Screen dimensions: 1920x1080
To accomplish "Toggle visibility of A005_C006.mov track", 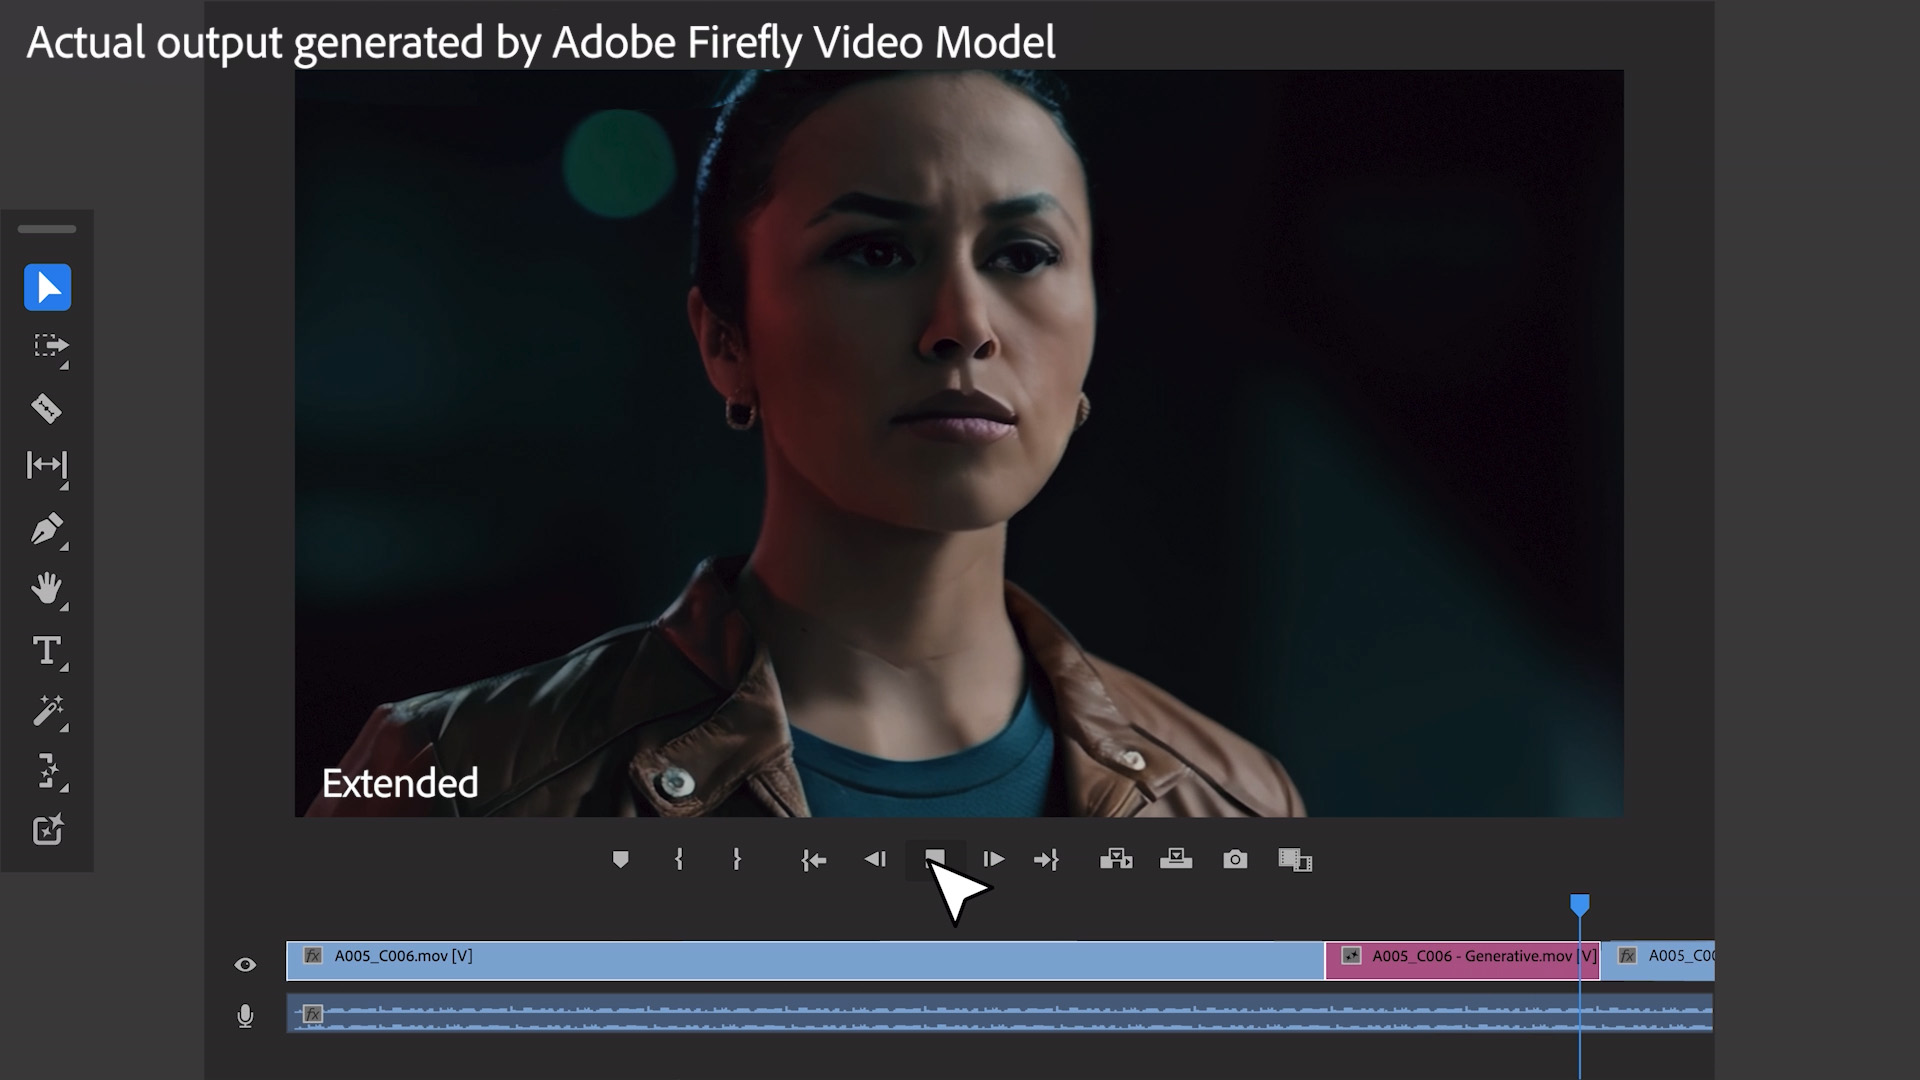I will [x=245, y=960].
